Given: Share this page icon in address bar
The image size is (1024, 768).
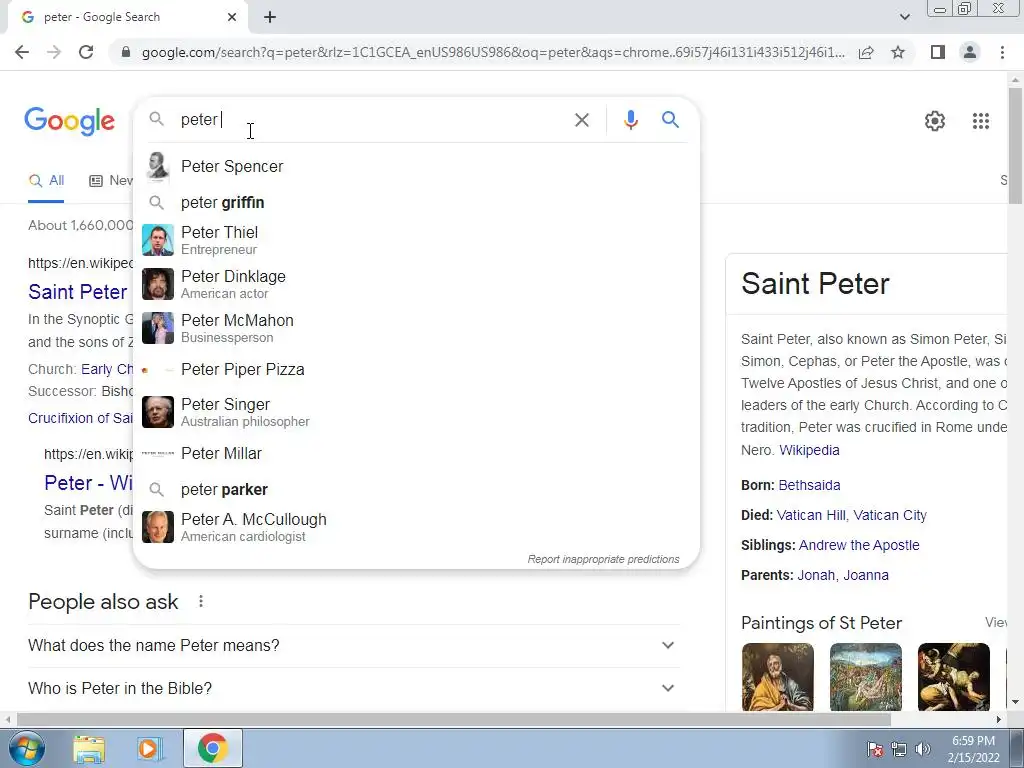Looking at the screenshot, I should (866, 52).
